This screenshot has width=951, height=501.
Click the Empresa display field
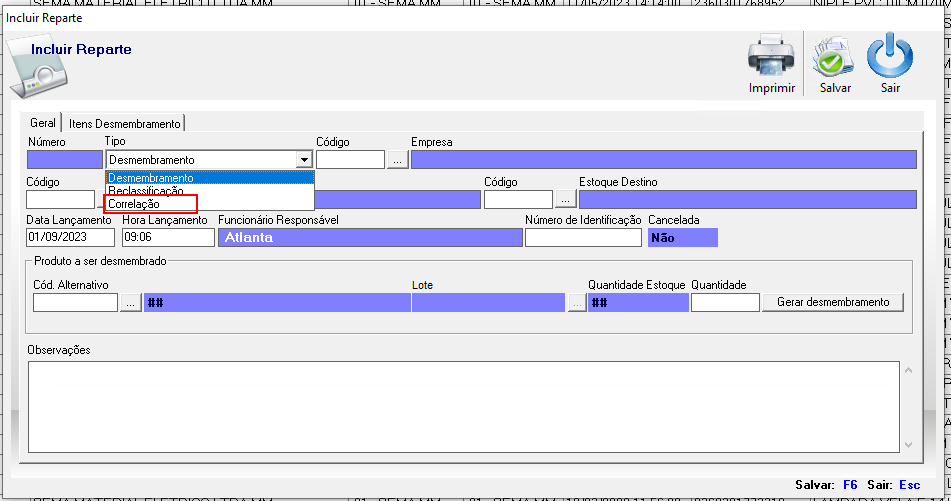[x=664, y=160]
